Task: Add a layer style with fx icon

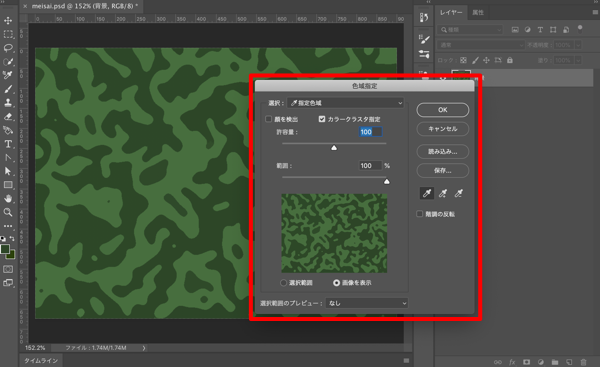Action: (512, 362)
